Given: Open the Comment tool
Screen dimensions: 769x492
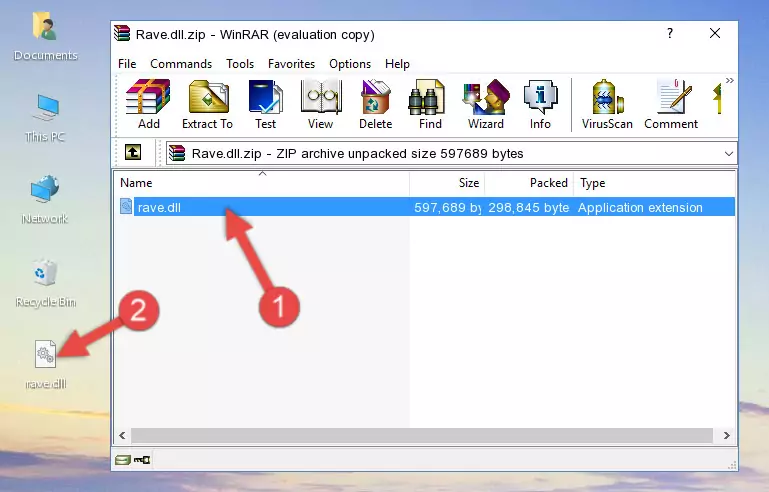Looking at the screenshot, I should [x=671, y=104].
